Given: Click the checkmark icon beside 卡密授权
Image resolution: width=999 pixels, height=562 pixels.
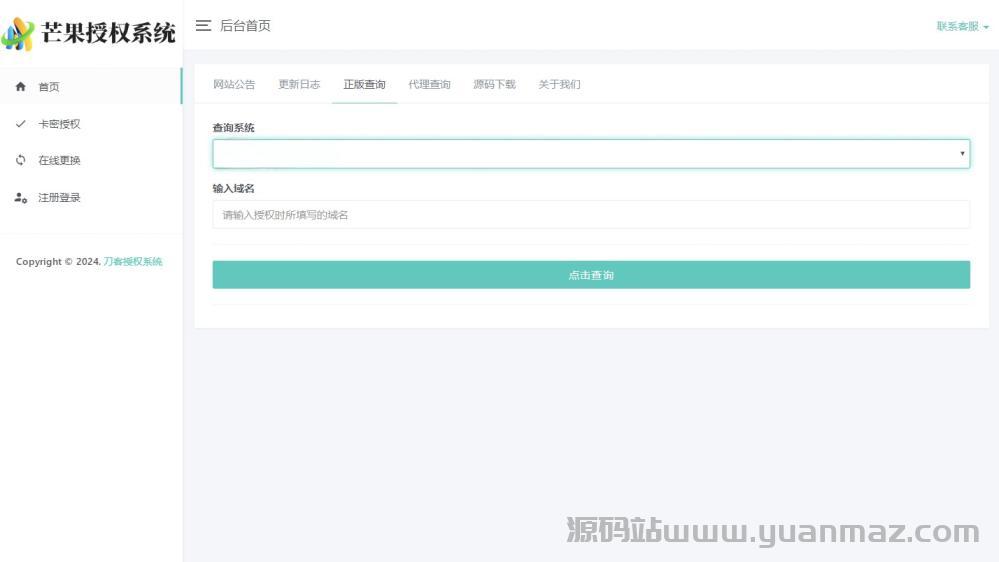Looking at the screenshot, I should pyautogui.click(x=21, y=124).
